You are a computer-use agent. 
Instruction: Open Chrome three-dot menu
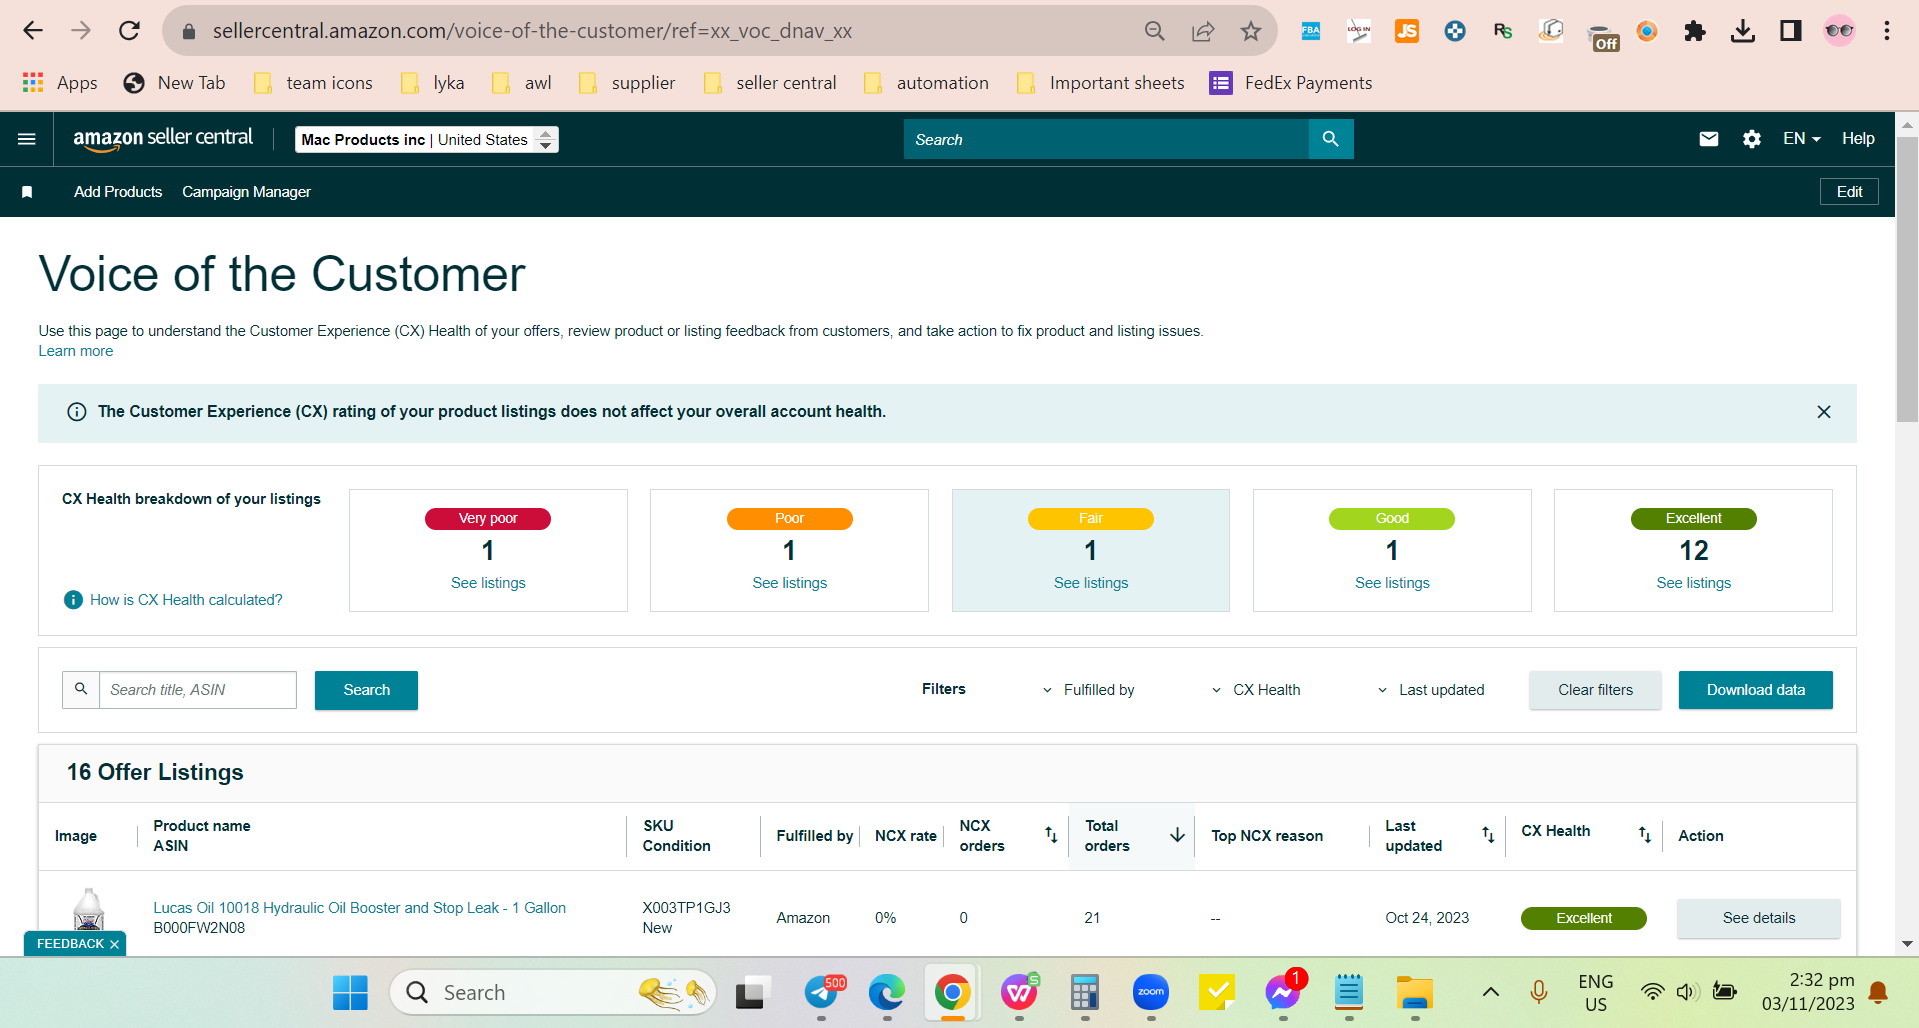pos(1887,31)
